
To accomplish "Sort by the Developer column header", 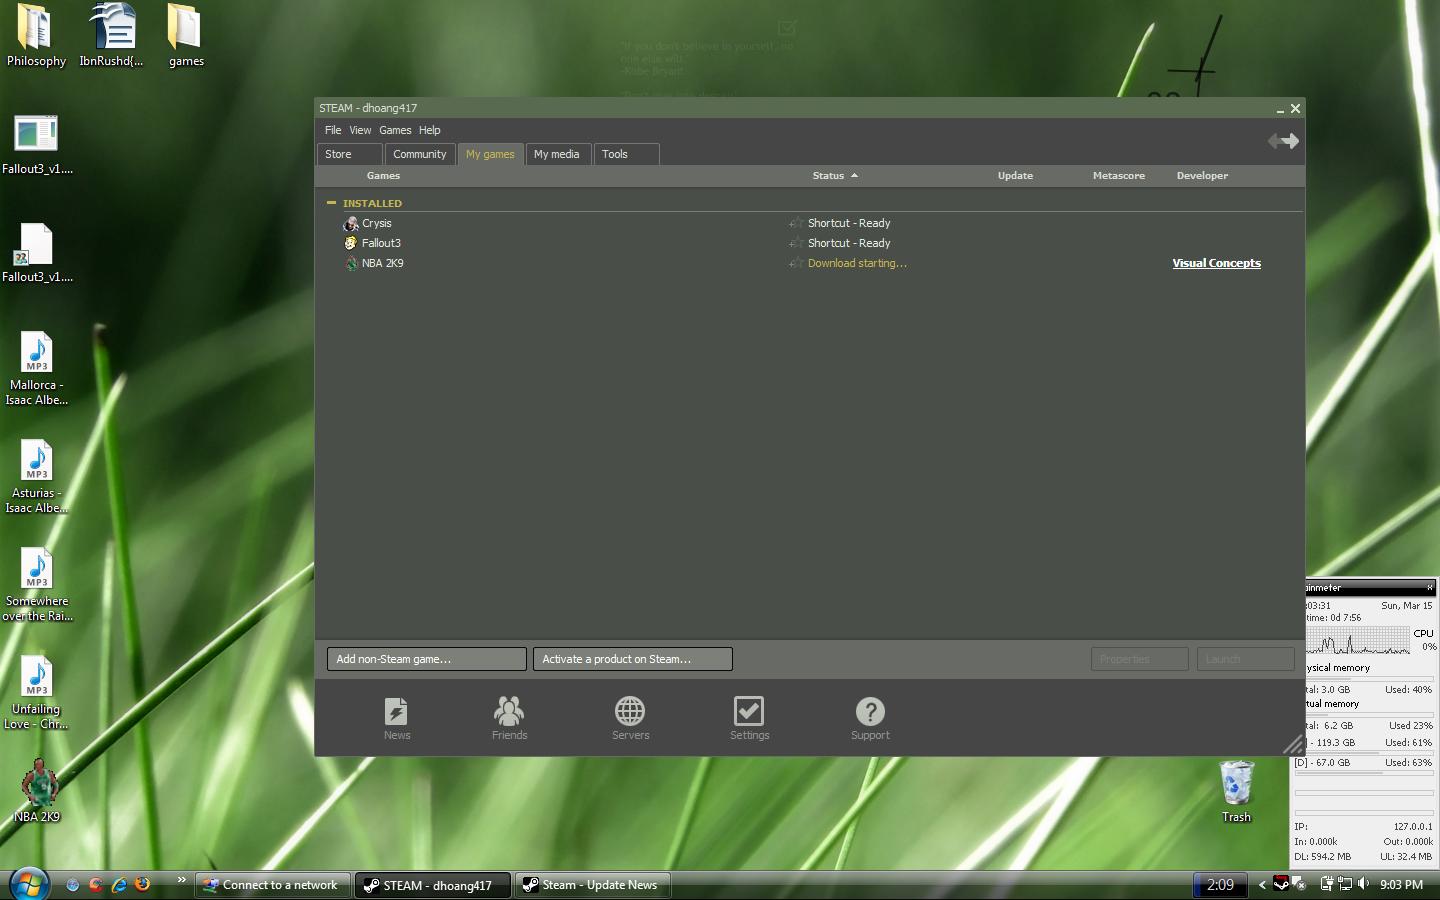I will pos(1202,176).
